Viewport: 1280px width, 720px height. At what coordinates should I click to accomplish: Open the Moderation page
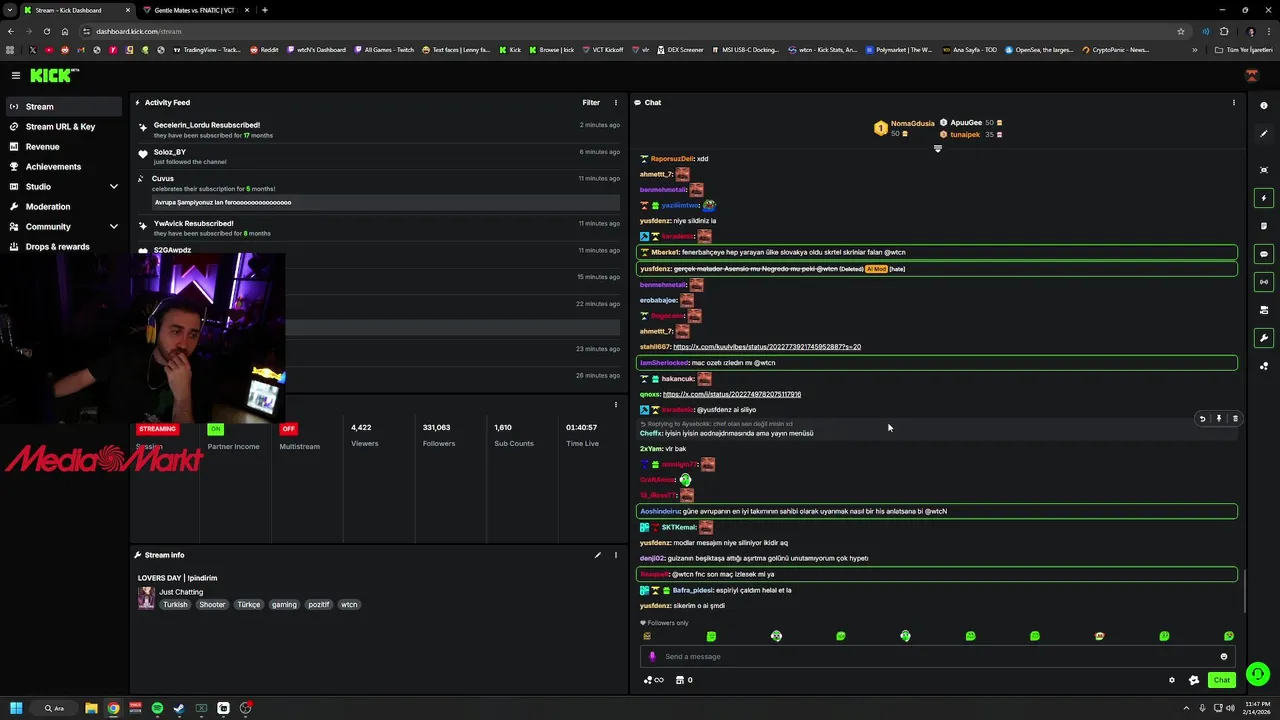pyautogui.click(x=64, y=206)
